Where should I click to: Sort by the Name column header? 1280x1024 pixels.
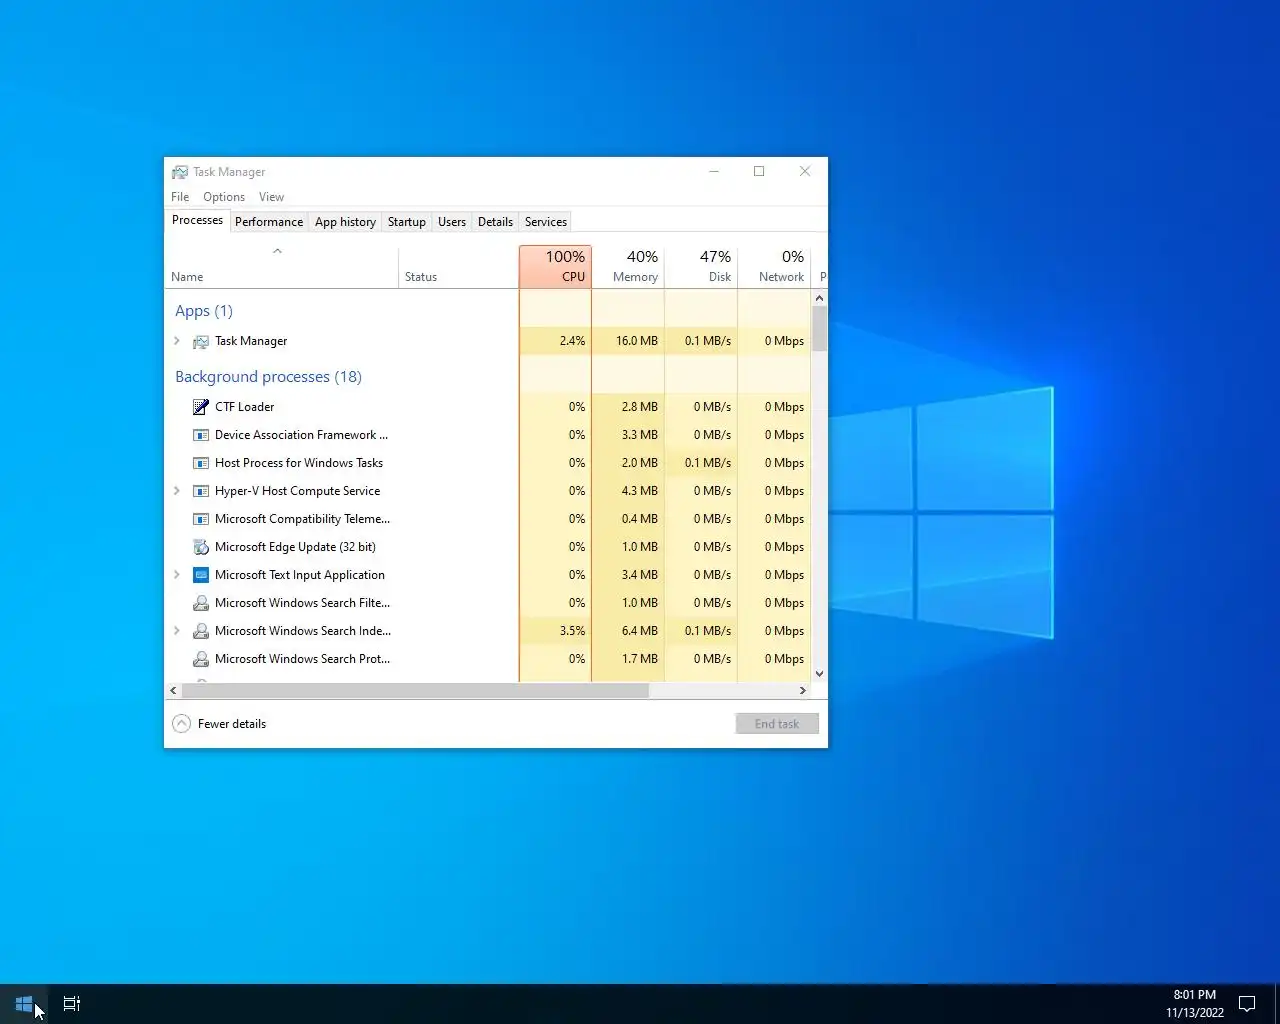point(281,267)
